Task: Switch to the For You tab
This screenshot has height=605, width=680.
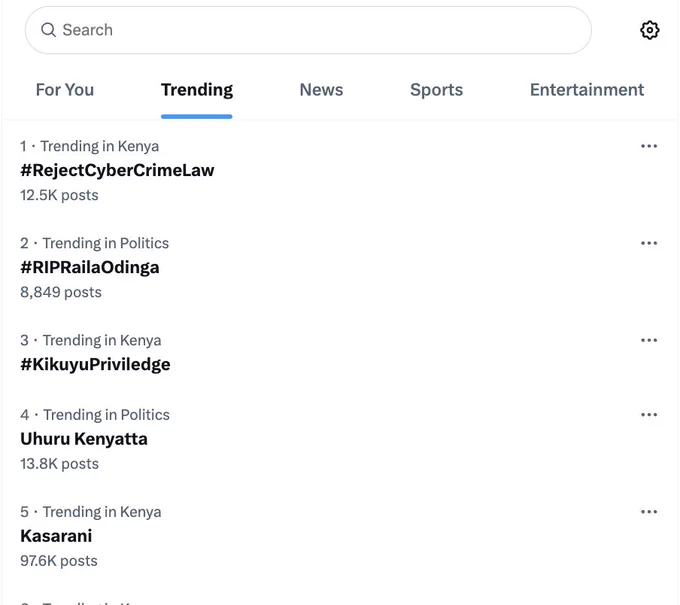Action: click(65, 90)
